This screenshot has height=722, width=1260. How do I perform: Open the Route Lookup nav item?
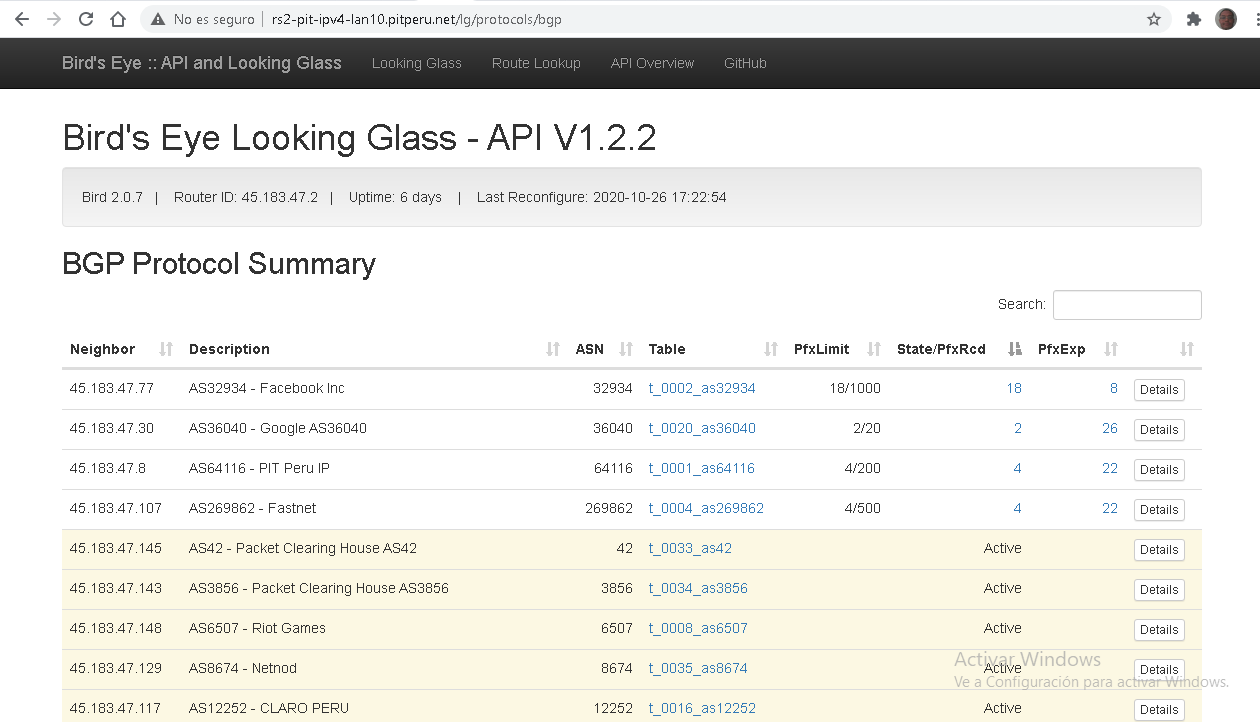coord(536,63)
